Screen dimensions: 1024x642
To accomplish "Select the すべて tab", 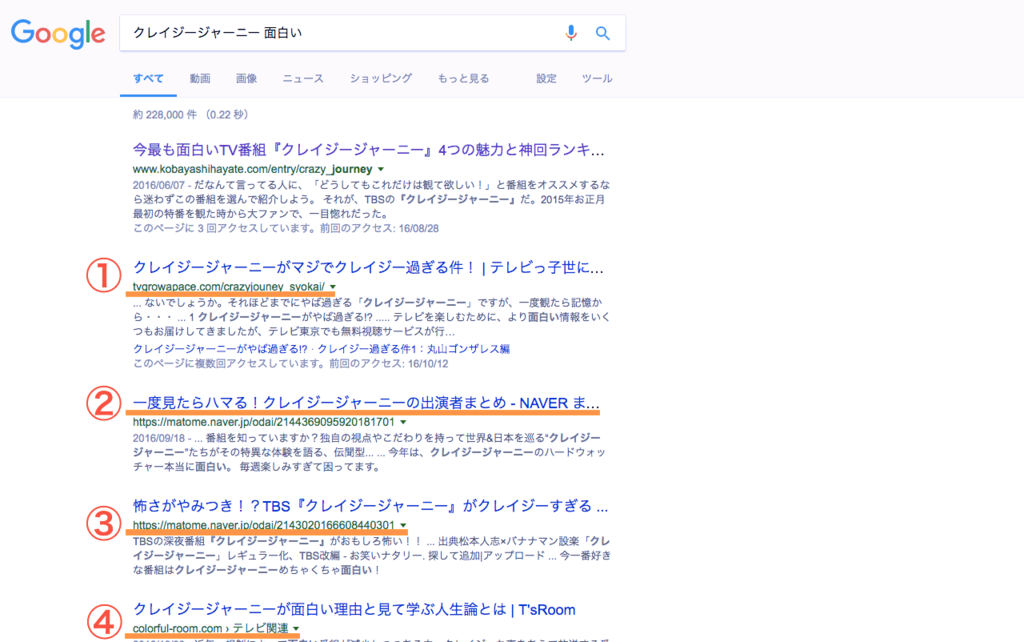I will coord(148,78).
